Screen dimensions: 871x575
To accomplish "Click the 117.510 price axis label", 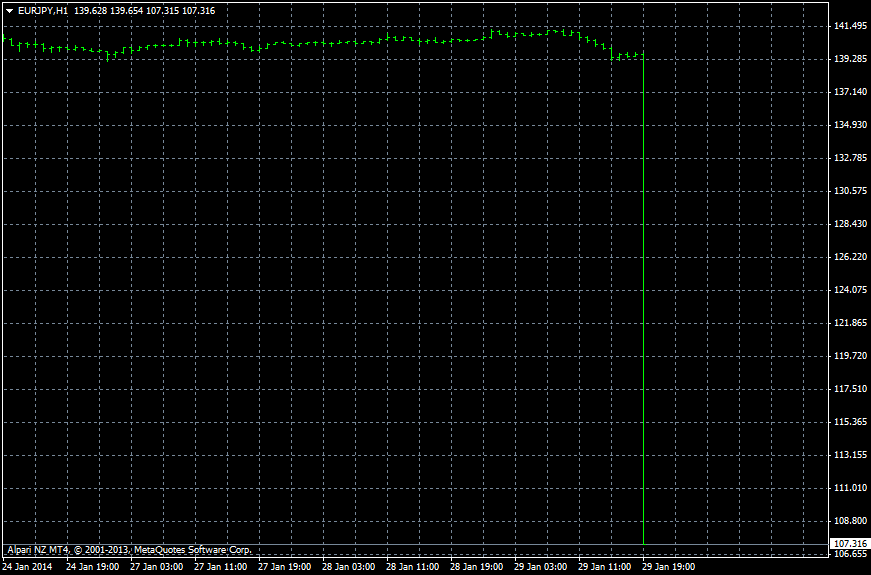I will point(849,389).
